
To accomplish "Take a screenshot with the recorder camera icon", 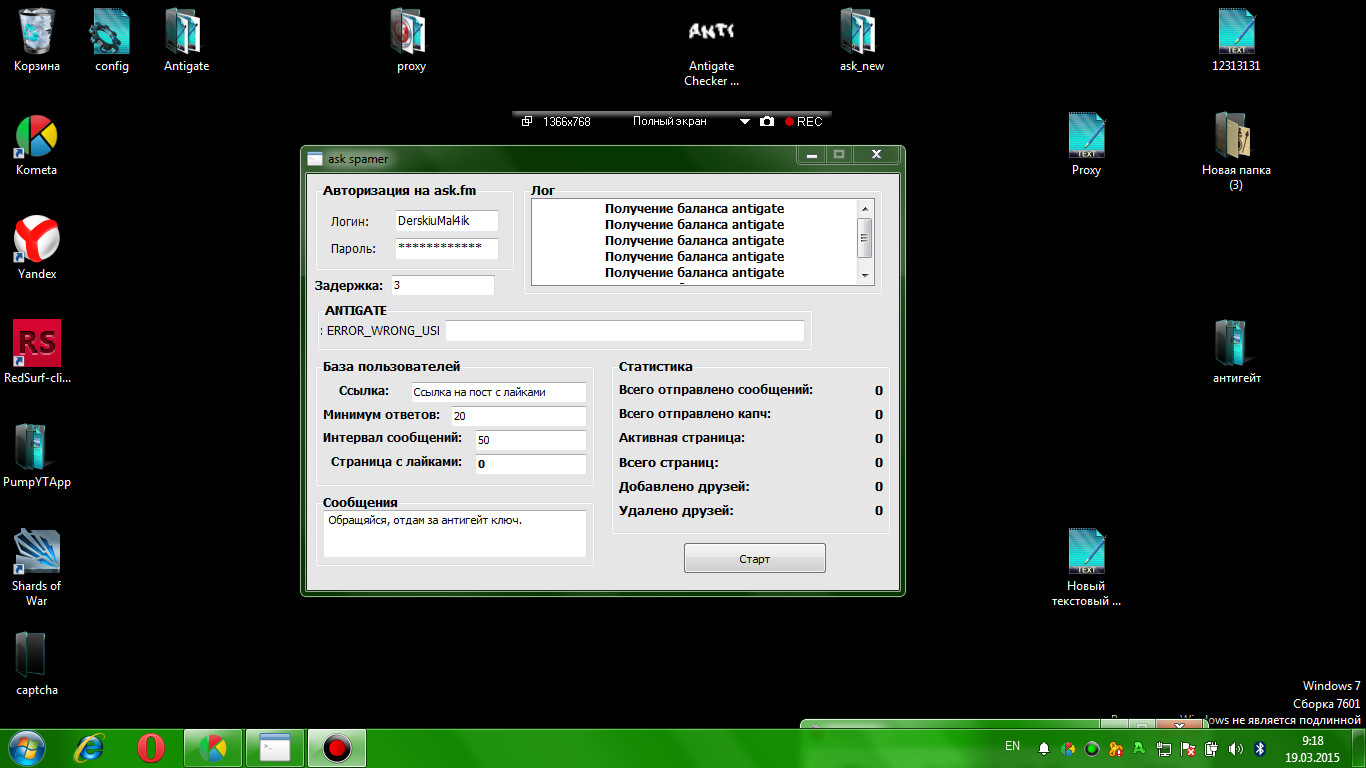I will pos(767,121).
